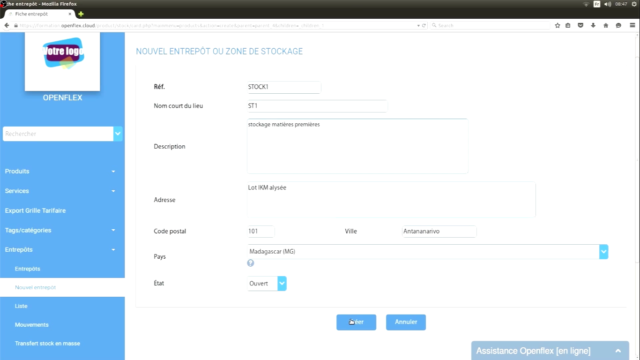Open the Firefox hamburger menu
The width and height of the screenshot is (640, 360).
(632, 25)
